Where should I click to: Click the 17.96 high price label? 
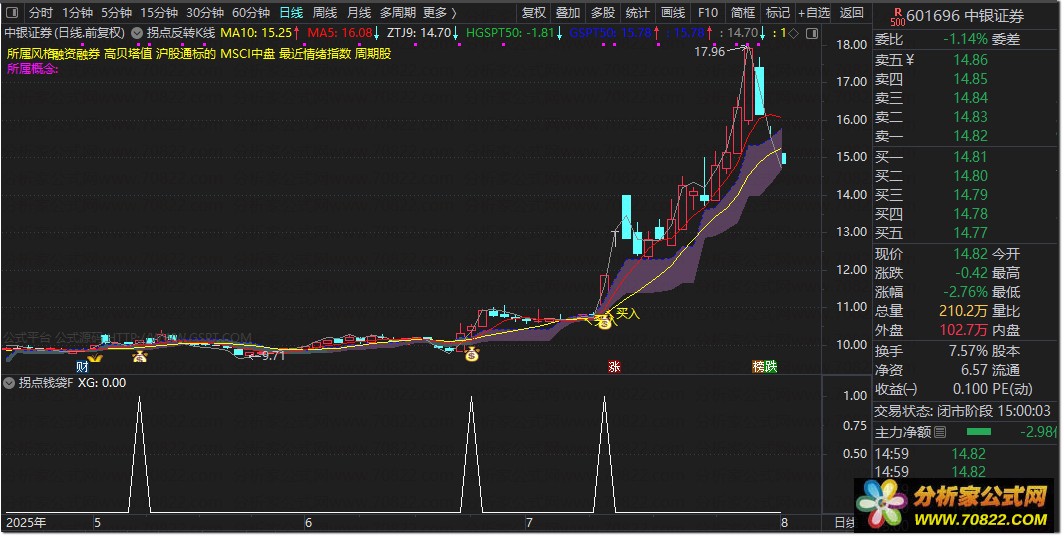[710, 52]
